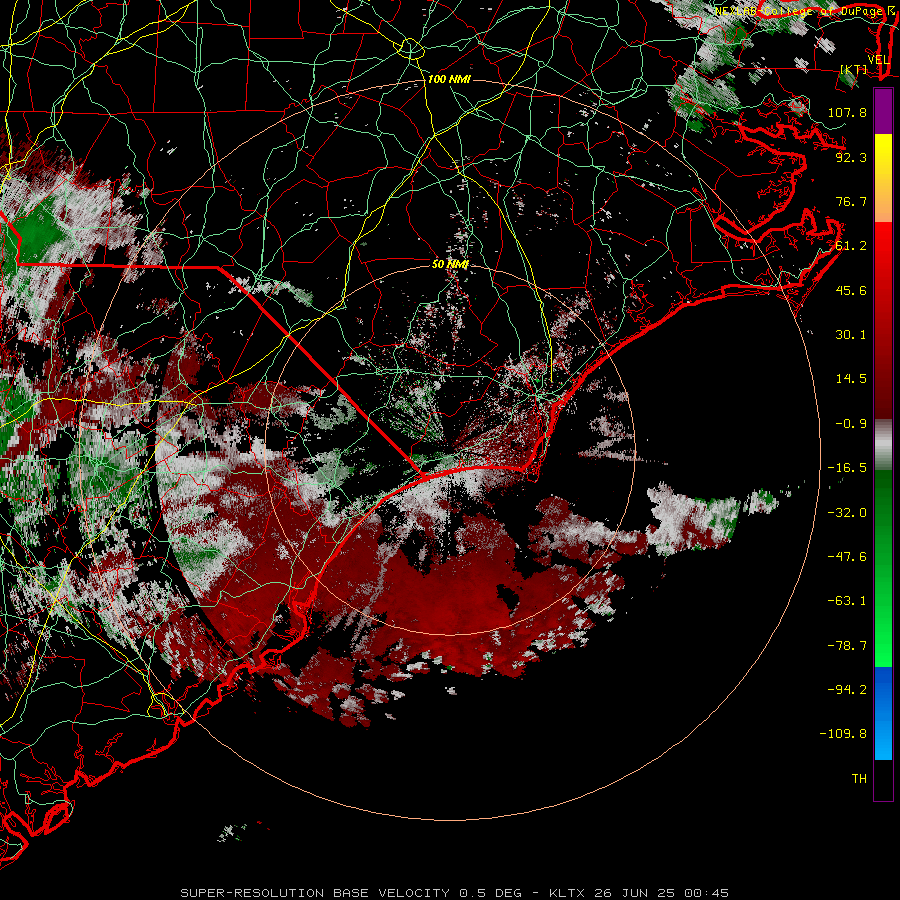Click the gray near-zero segment of velocity scale
This screenshot has width=900, height=900.
883,445
